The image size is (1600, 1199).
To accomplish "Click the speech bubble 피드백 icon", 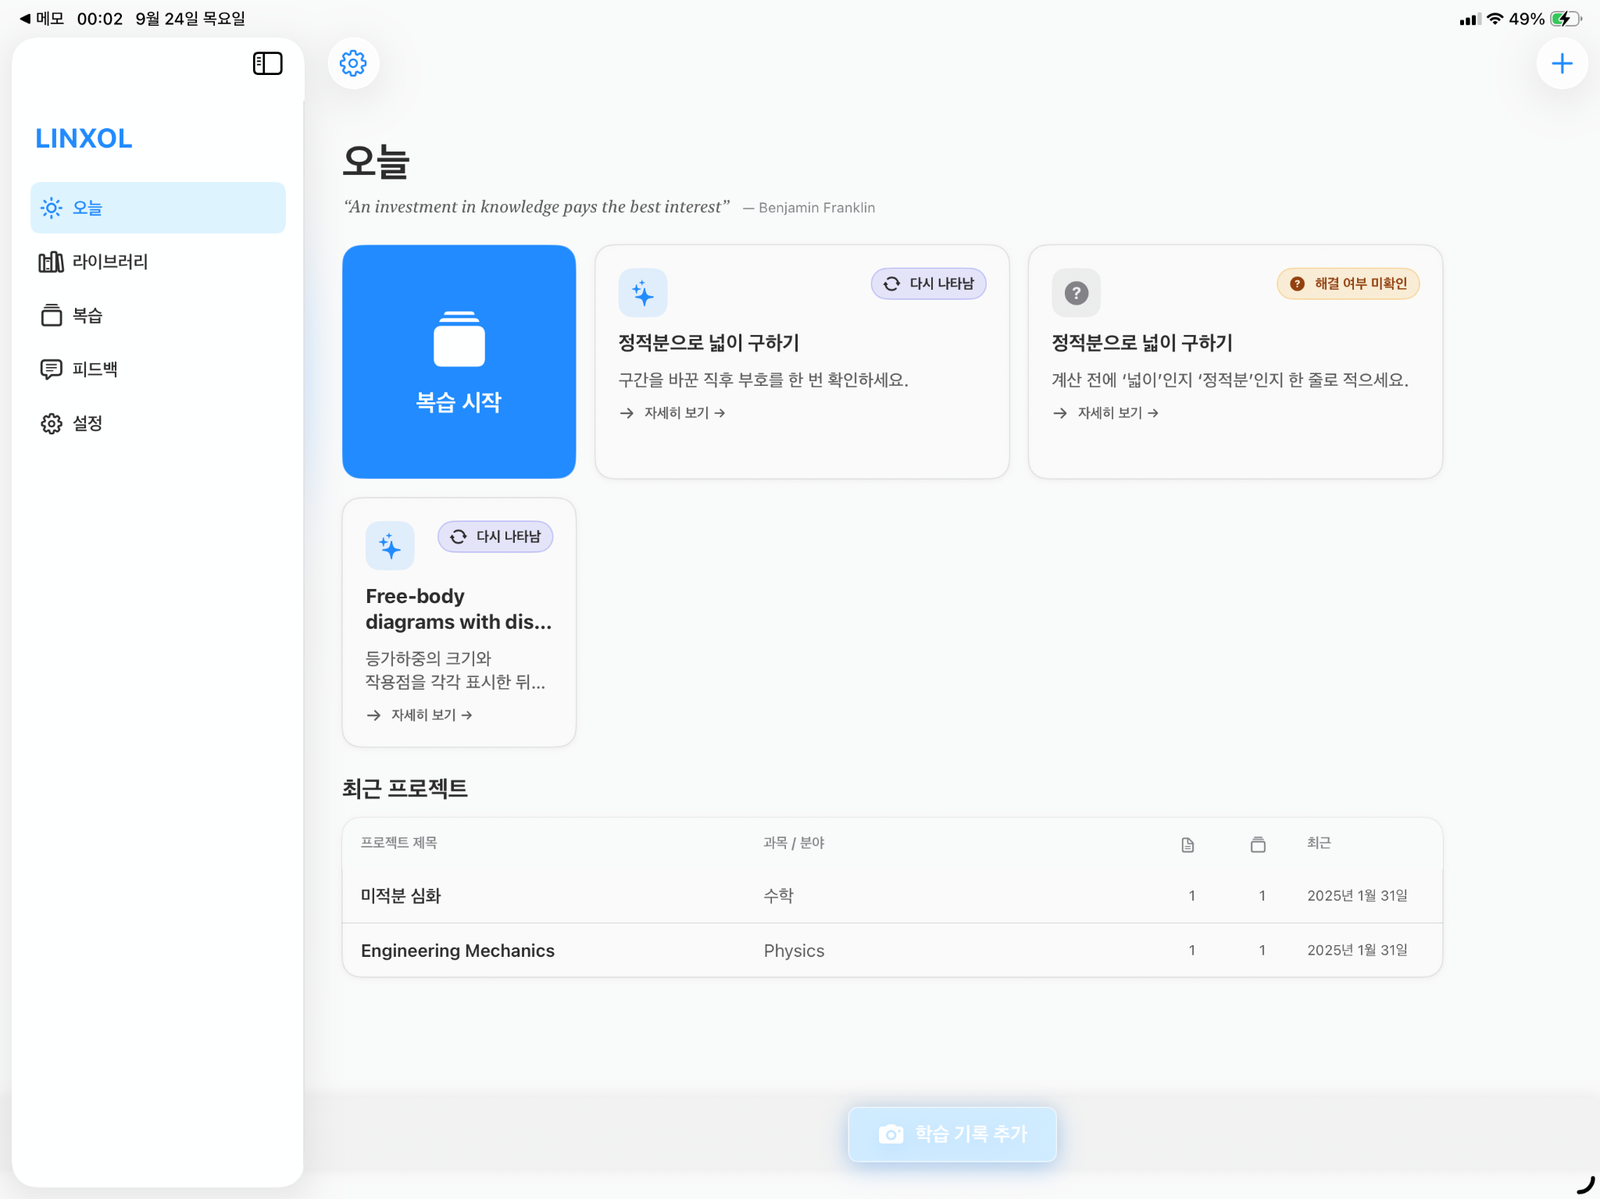I will click(51, 369).
